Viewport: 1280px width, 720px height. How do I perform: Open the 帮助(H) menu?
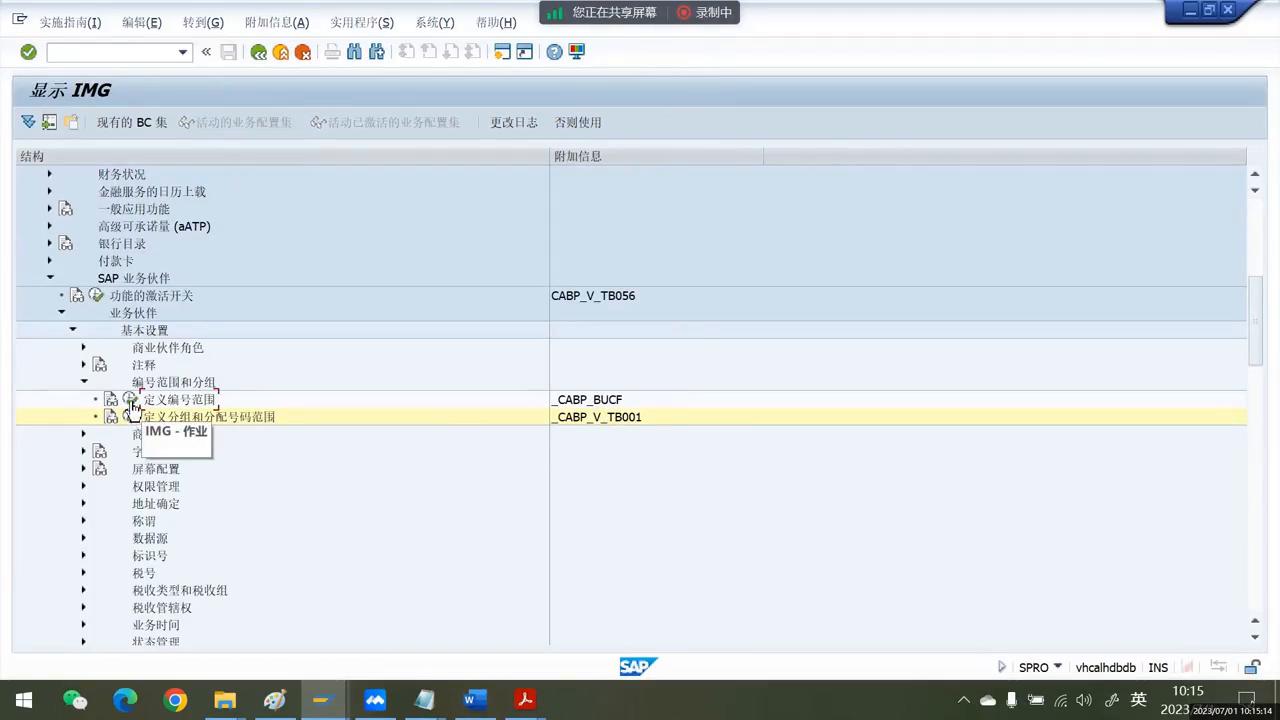[496, 22]
